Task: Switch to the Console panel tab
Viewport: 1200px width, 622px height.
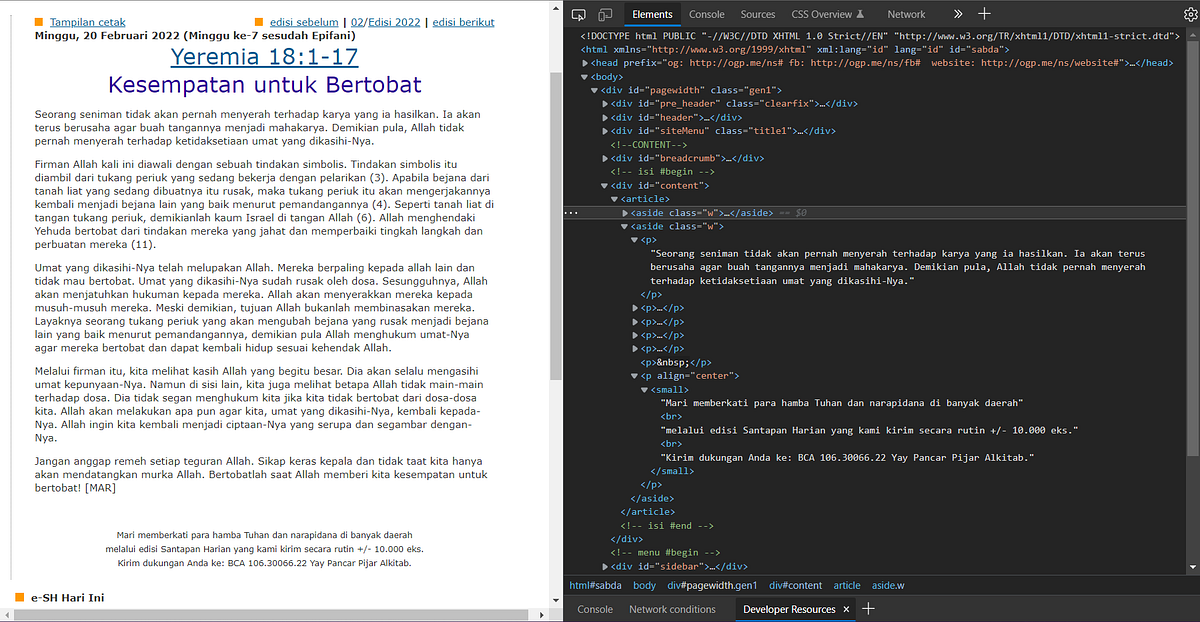Action: 707,14
